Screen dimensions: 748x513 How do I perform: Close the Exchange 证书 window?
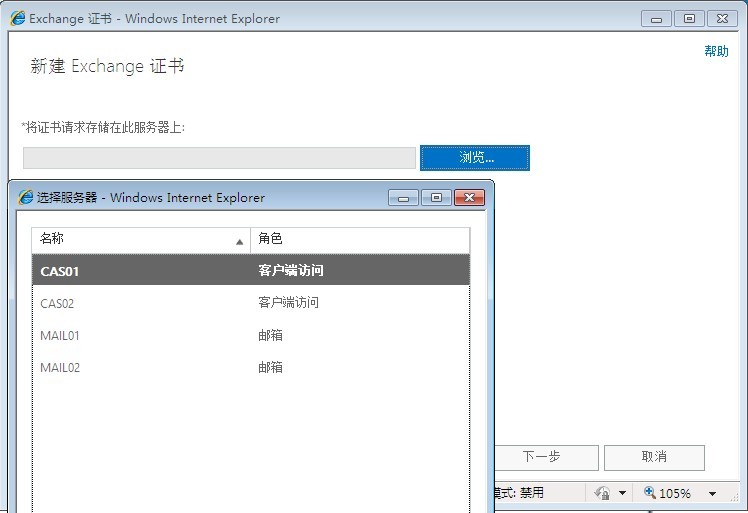722,19
